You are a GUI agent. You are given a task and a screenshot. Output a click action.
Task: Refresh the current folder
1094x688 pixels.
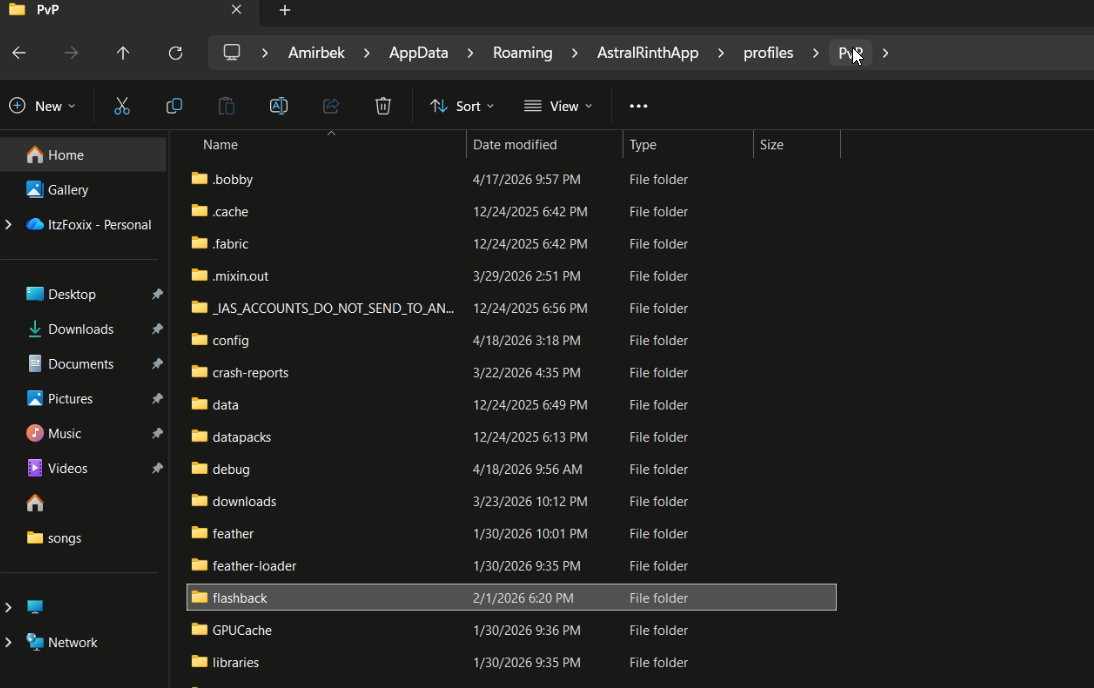(x=175, y=53)
